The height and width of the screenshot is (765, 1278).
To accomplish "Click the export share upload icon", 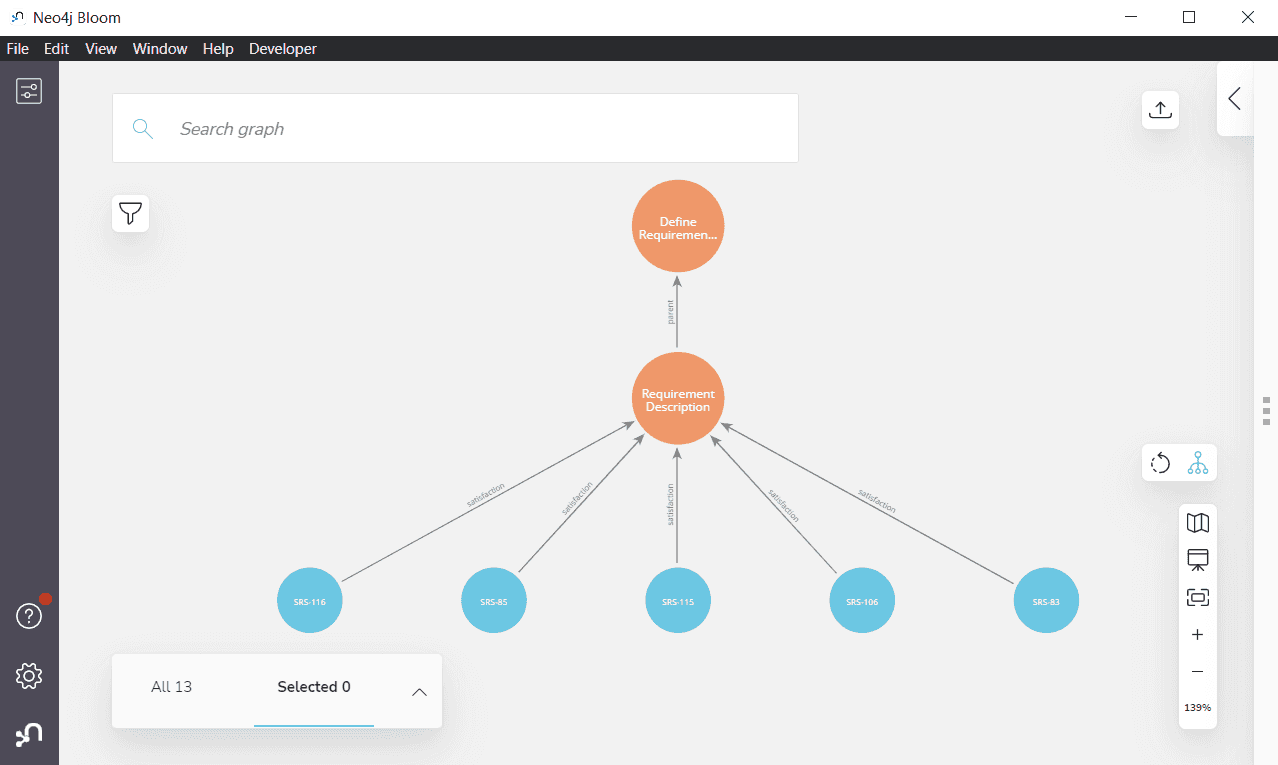I will [1160, 110].
